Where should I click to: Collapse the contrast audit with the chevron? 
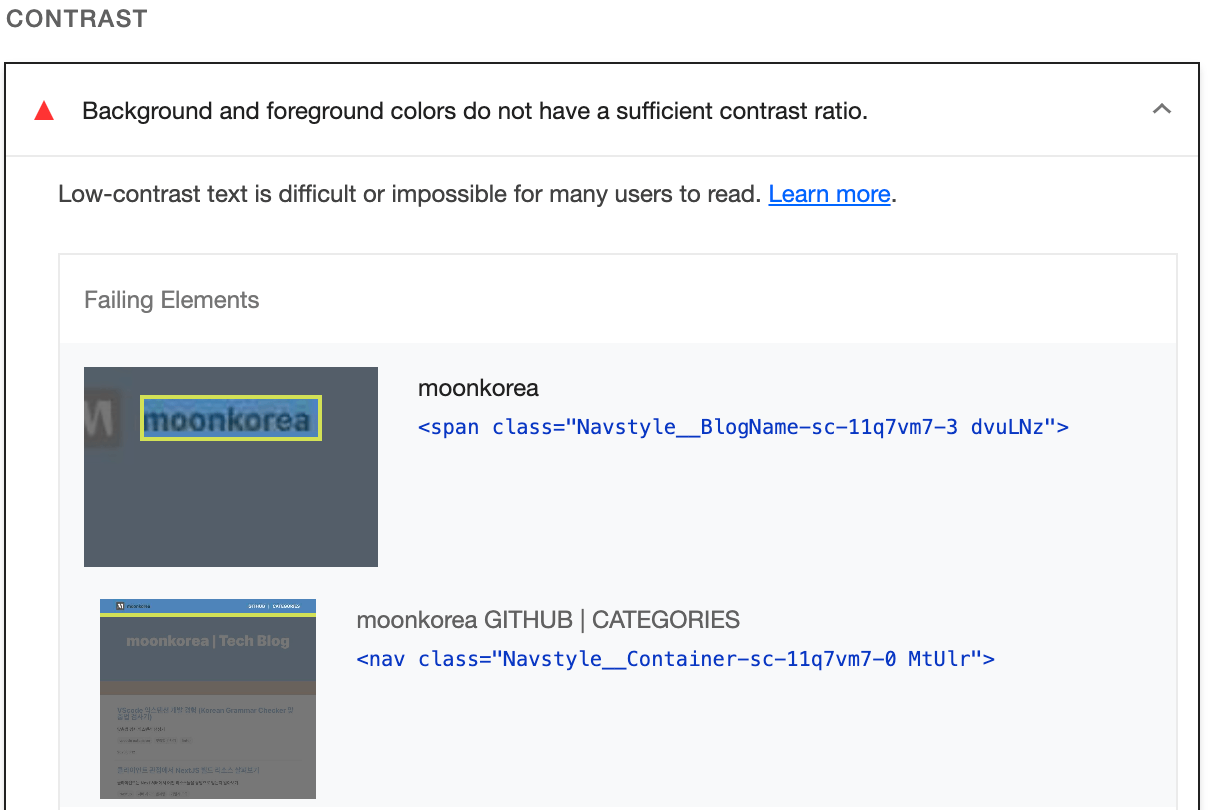[1161, 110]
